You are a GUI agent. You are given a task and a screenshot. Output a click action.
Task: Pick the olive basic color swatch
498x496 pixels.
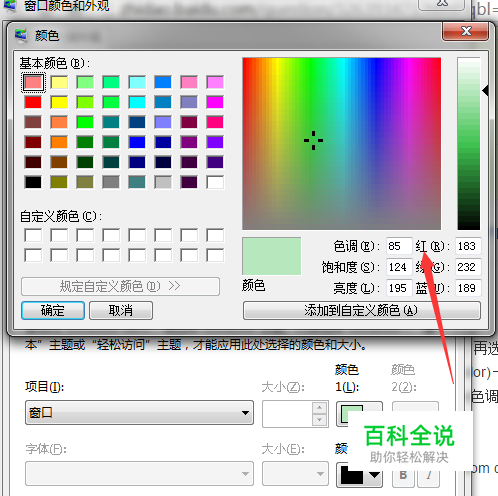[59, 182]
